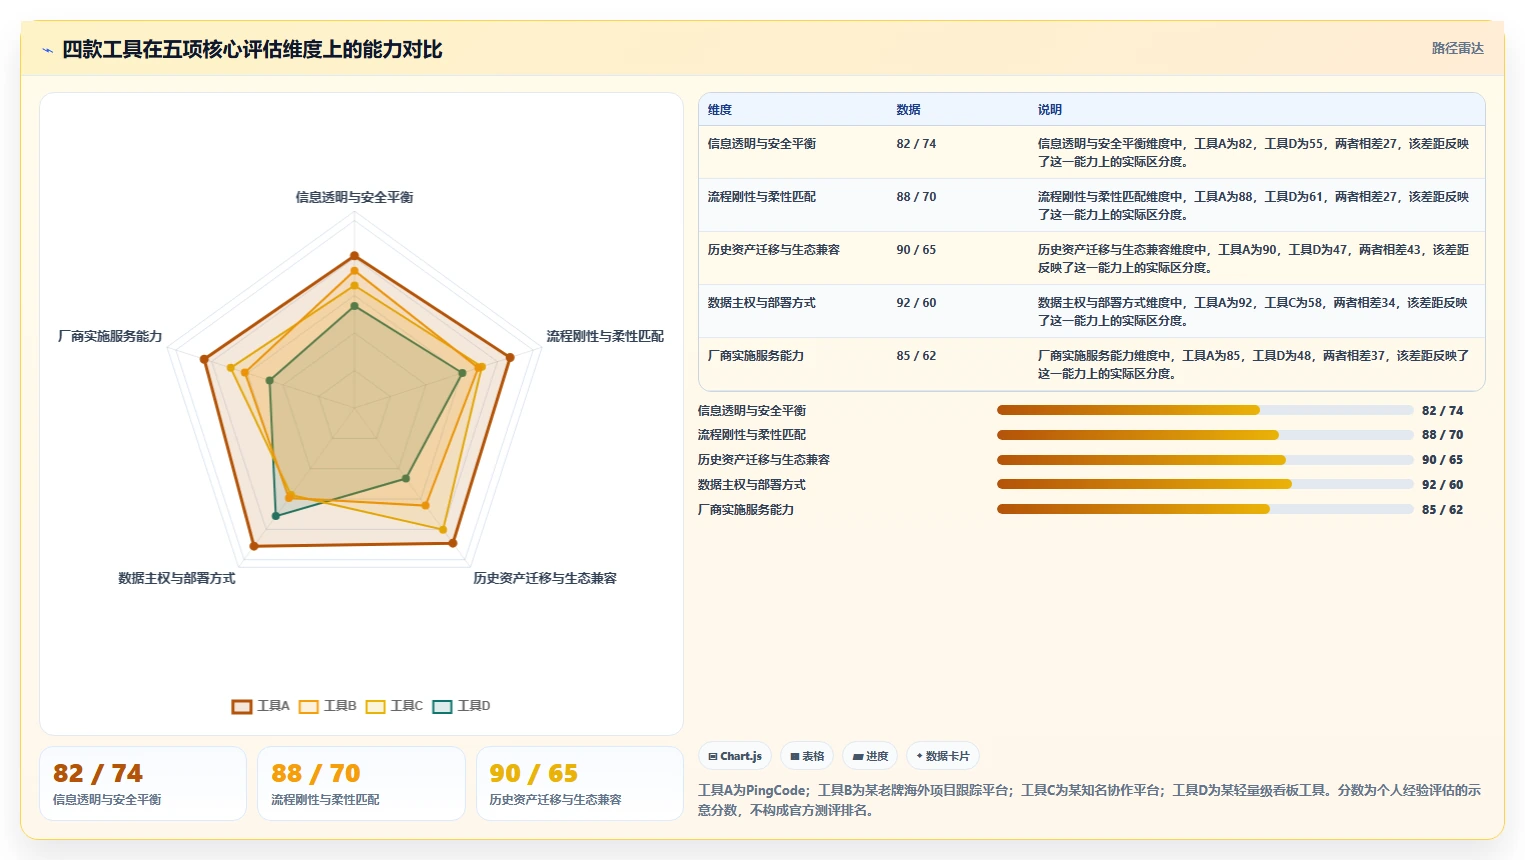Click the 厂商实施服务能力 progress bar

(x=1205, y=509)
